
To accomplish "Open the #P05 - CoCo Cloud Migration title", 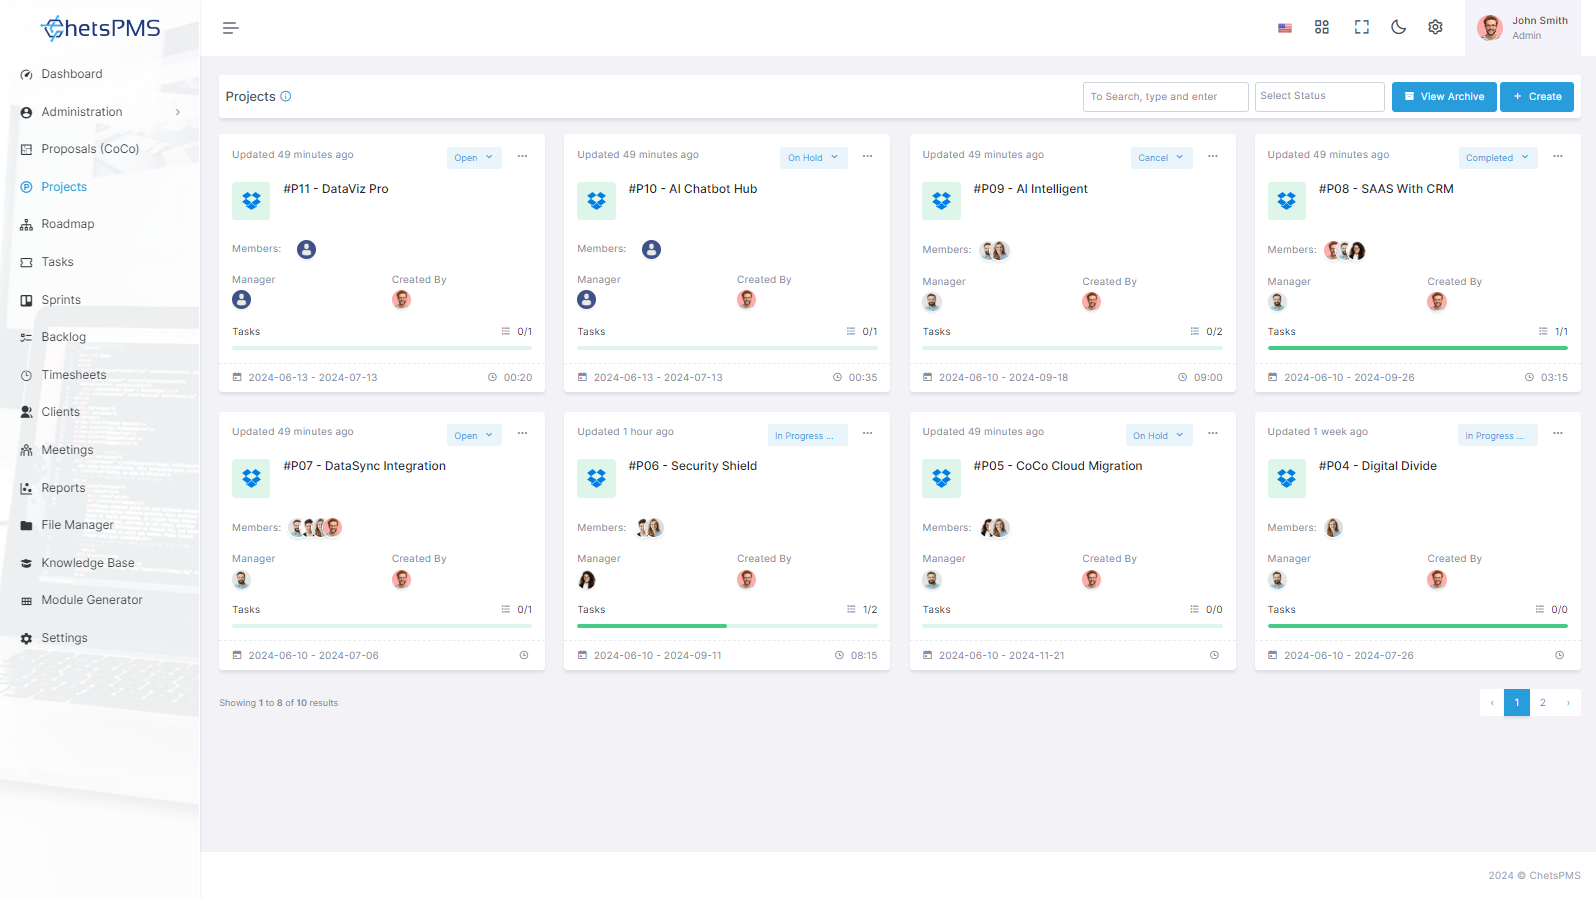I will pyautogui.click(x=1057, y=466).
